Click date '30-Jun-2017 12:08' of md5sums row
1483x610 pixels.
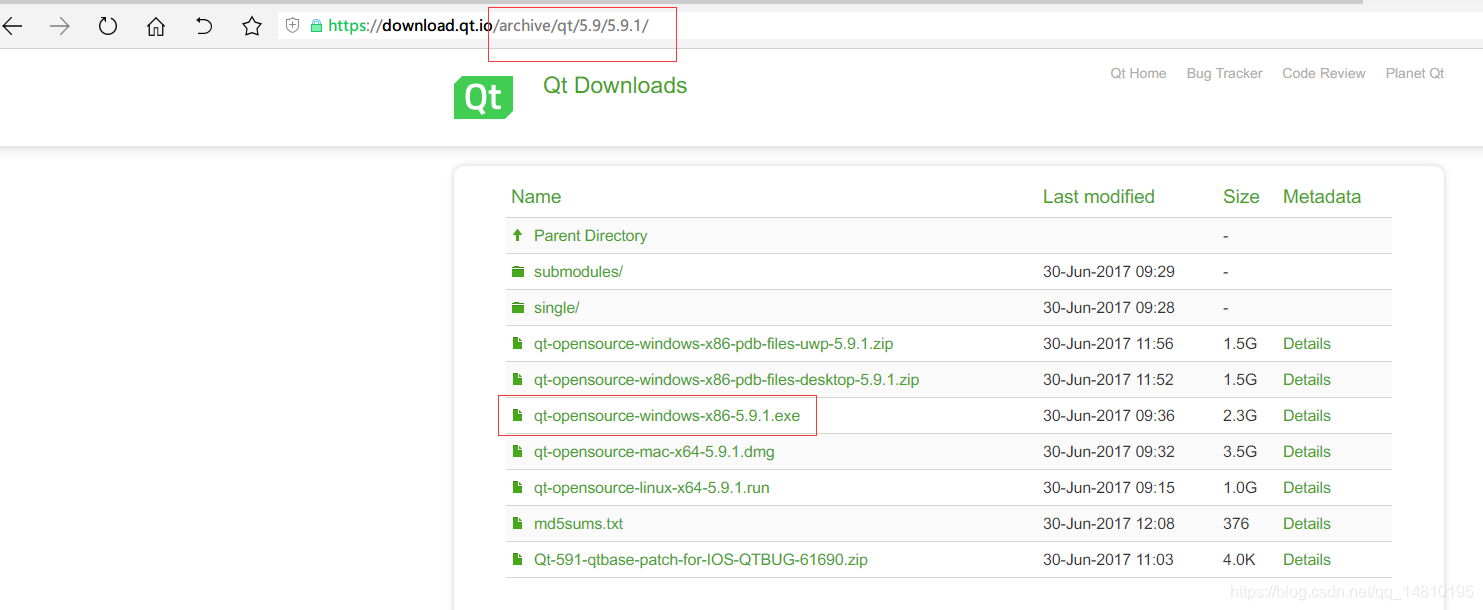coord(1108,524)
